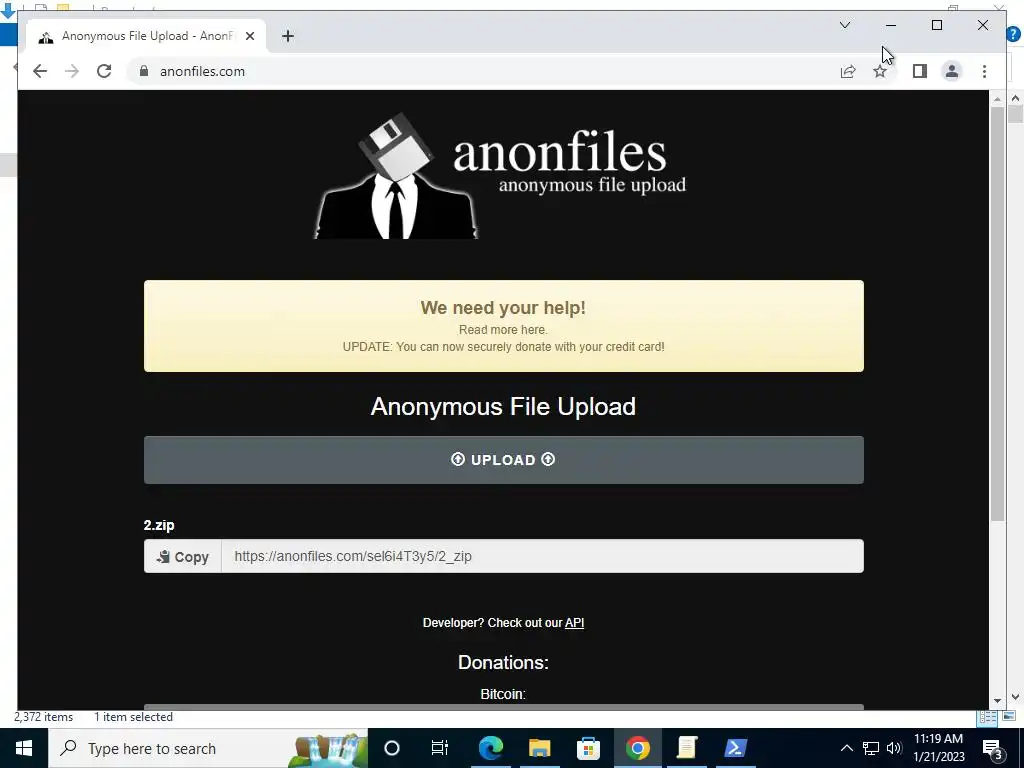
Task: Open Microsoft Edge from the taskbar
Action: [490, 748]
